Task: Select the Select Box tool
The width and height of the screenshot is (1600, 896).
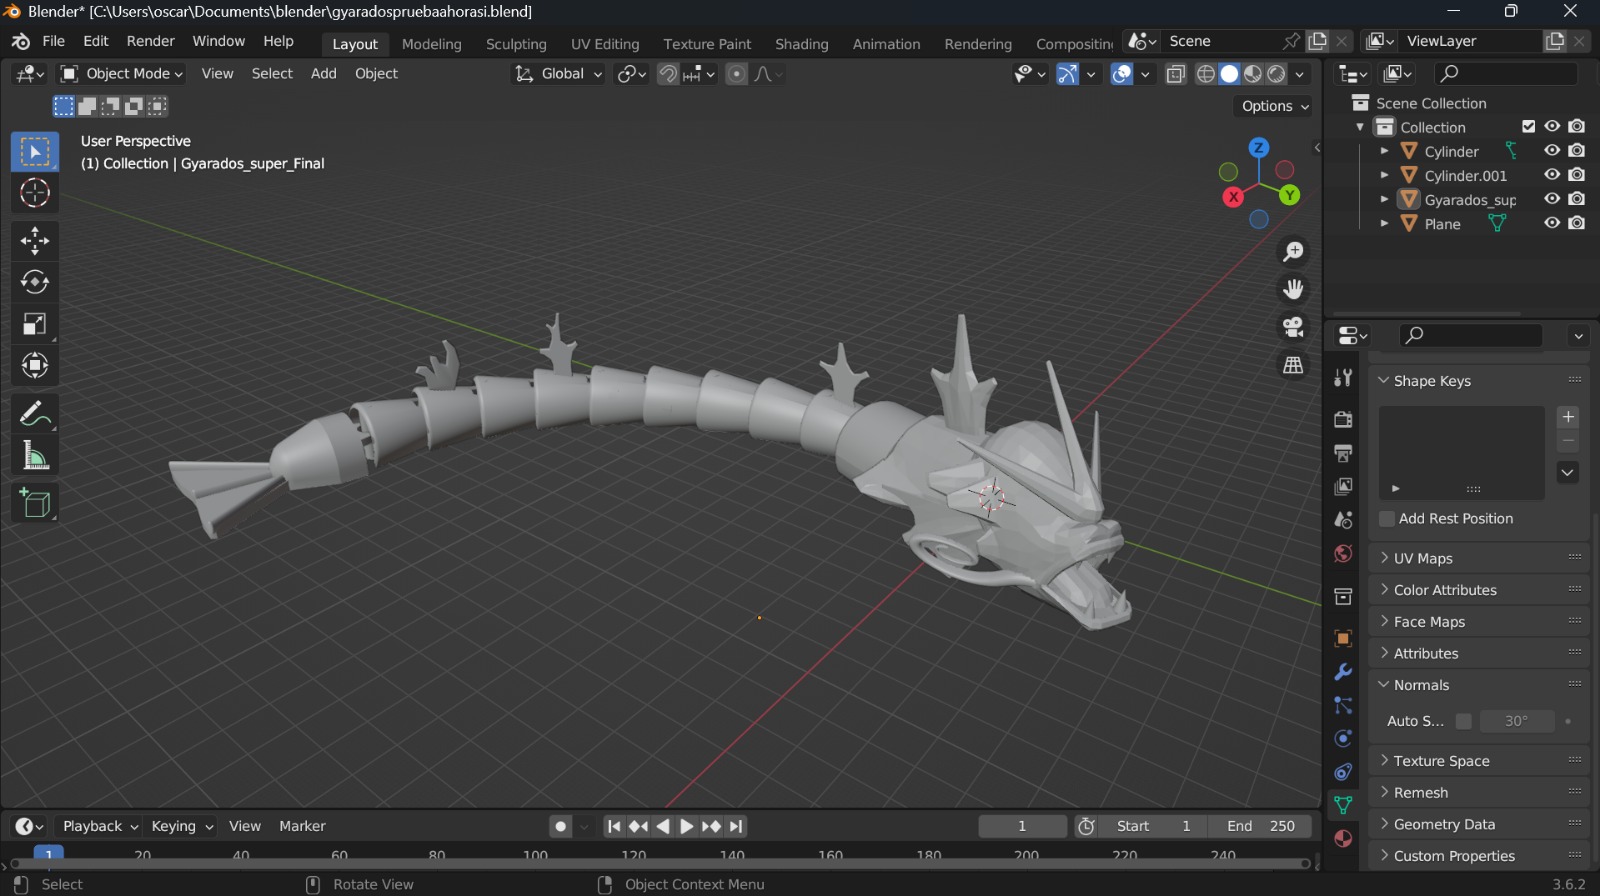Action: (35, 152)
